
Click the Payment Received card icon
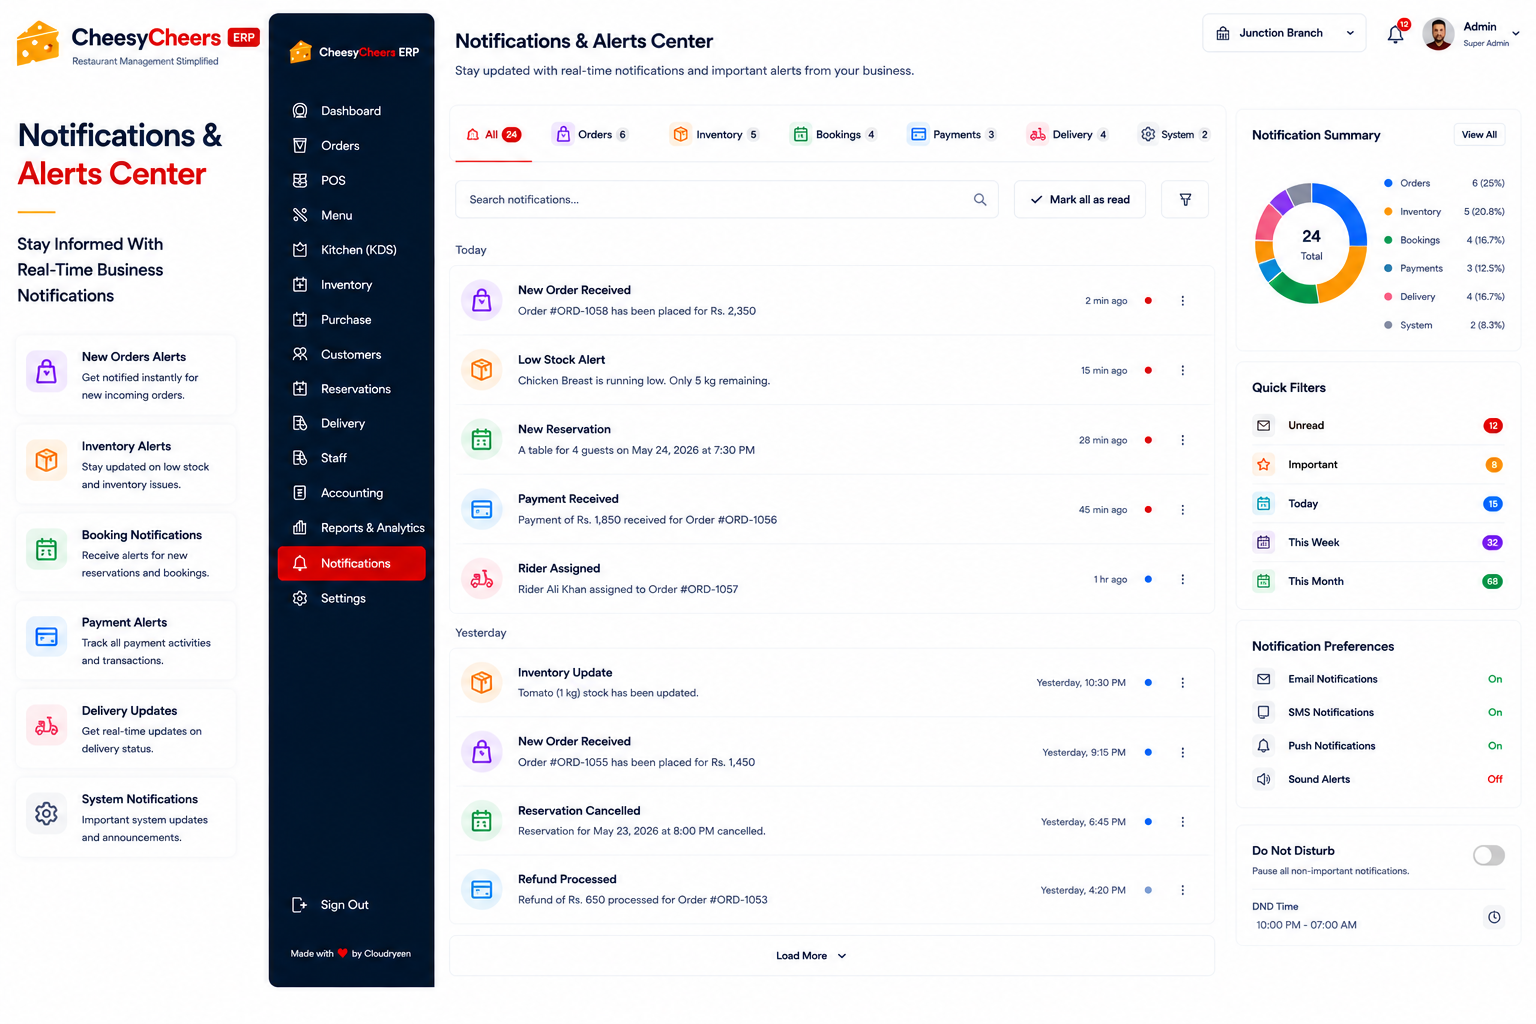tap(482, 509)
